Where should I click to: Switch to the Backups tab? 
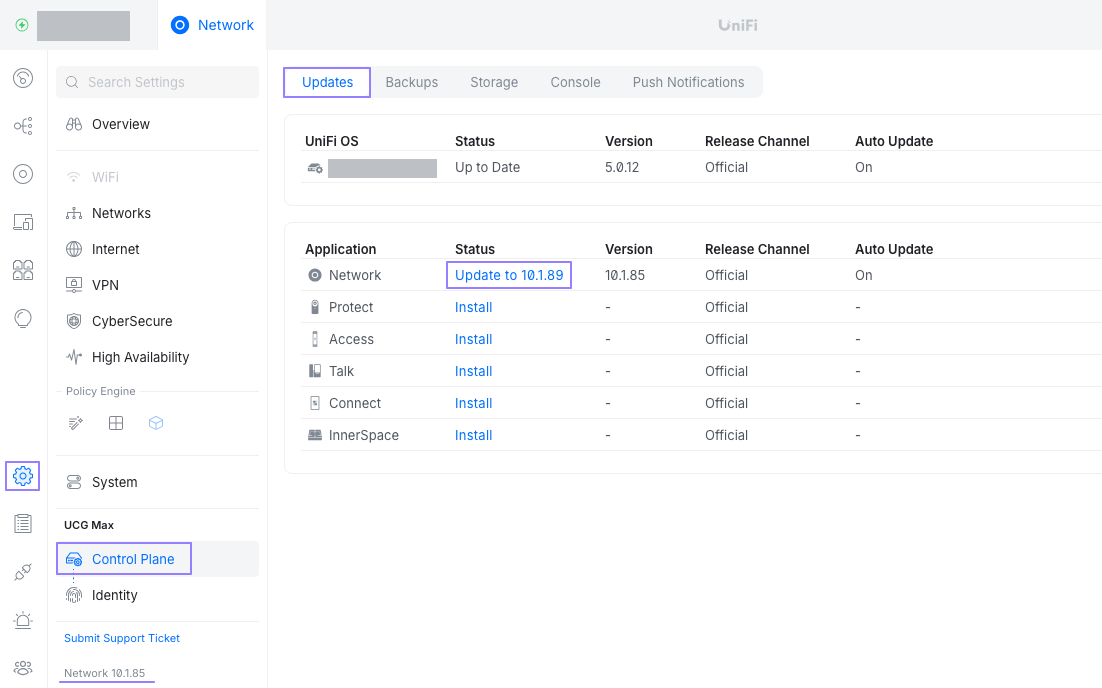click(411, 82)
